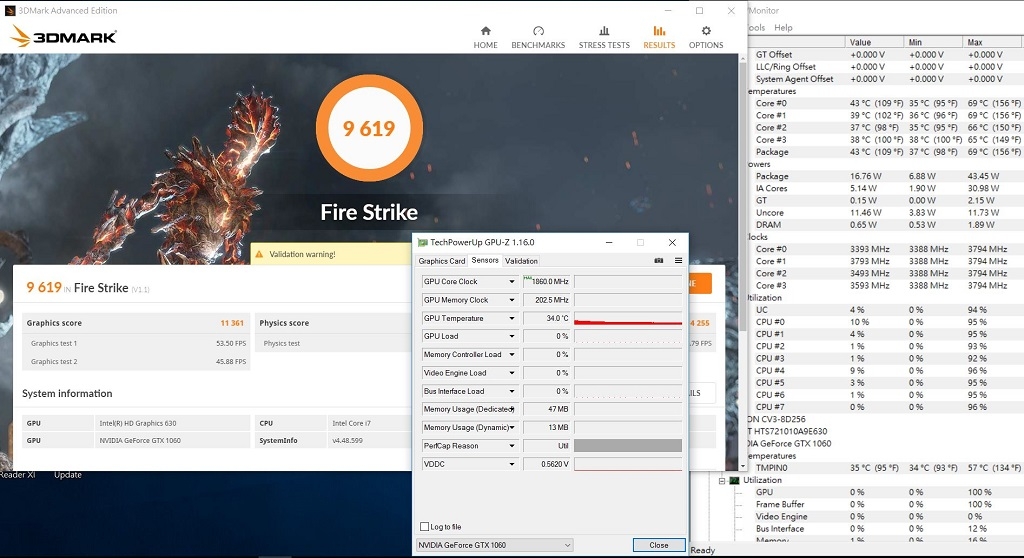Click the Graphics score 11 361 value
Image resolution: width=1024 pixels, height=558 pixels.
(232, 323)
